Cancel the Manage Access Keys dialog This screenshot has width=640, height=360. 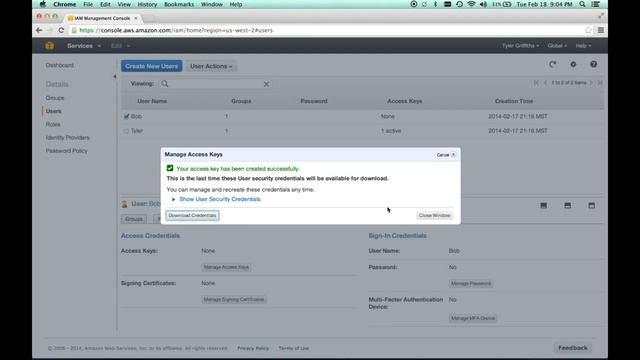coord(446,155)
